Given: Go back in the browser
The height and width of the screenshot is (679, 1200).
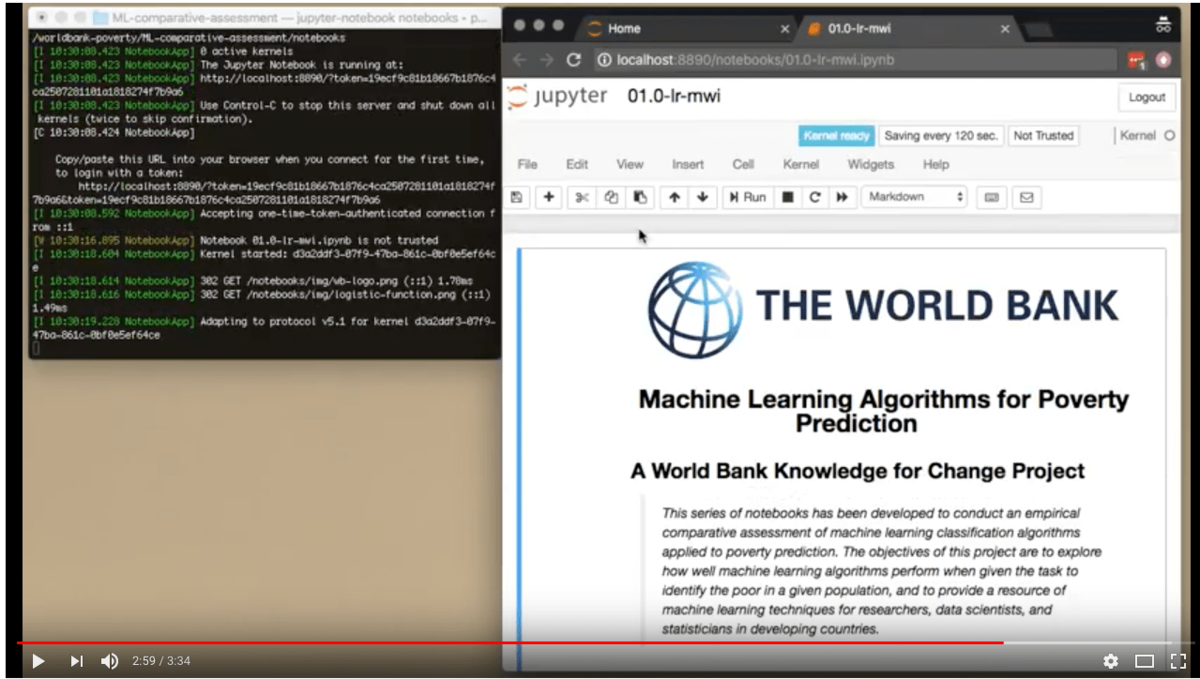Looking at the screenshot, I should click(520, 60).
